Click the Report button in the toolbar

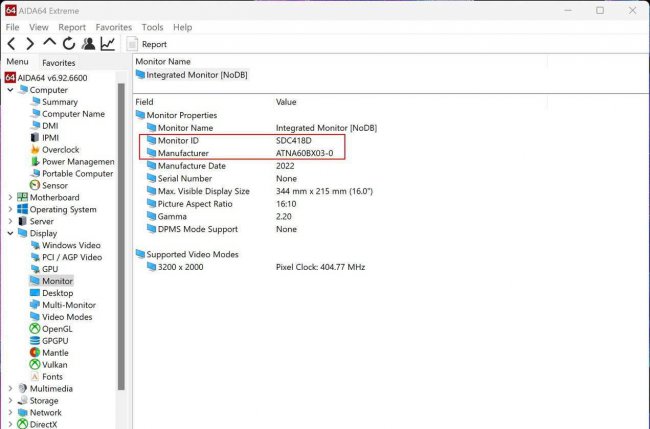[147, 44]
